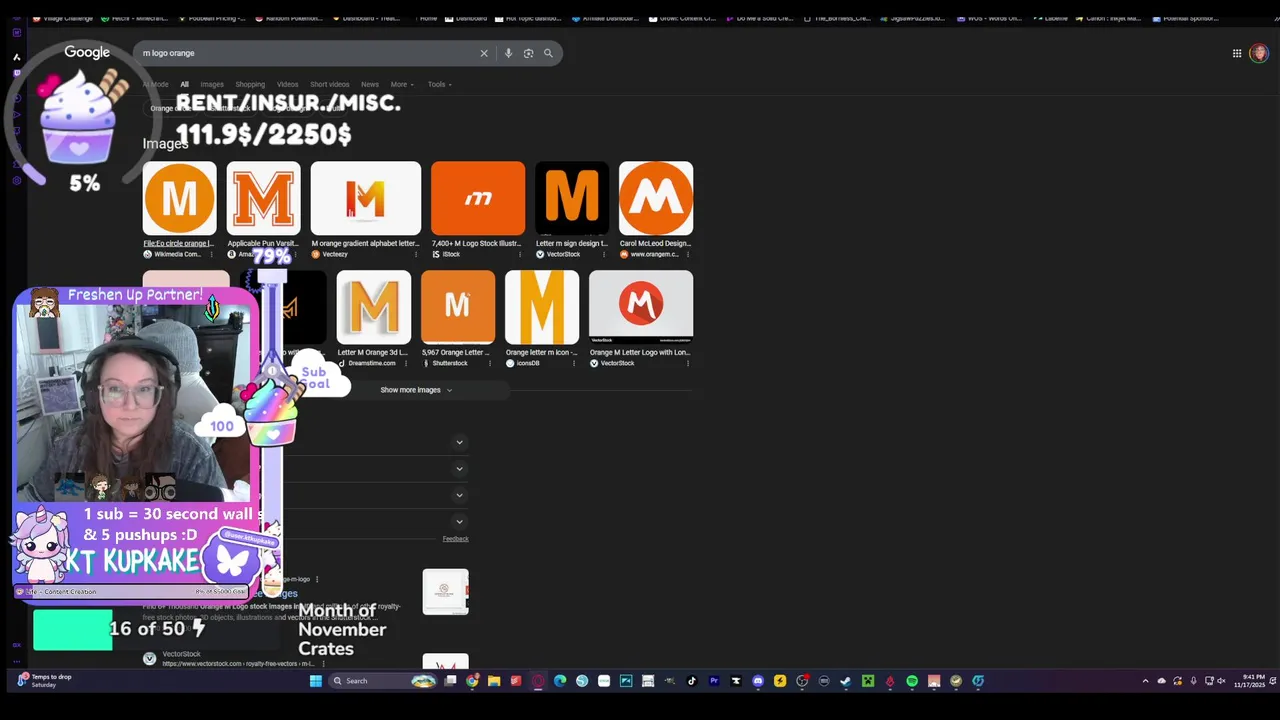Show hidden system tray icons
The image size is (1280, 720).
1145,681
